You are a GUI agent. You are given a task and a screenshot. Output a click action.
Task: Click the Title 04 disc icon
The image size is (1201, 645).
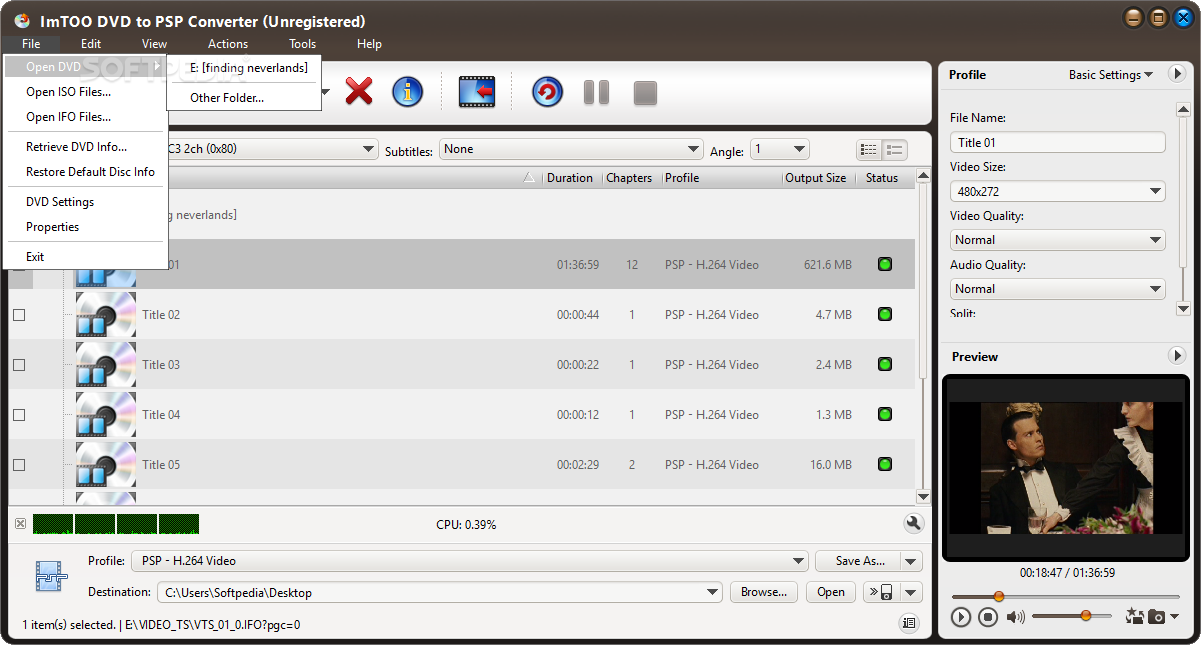[106, 415]
